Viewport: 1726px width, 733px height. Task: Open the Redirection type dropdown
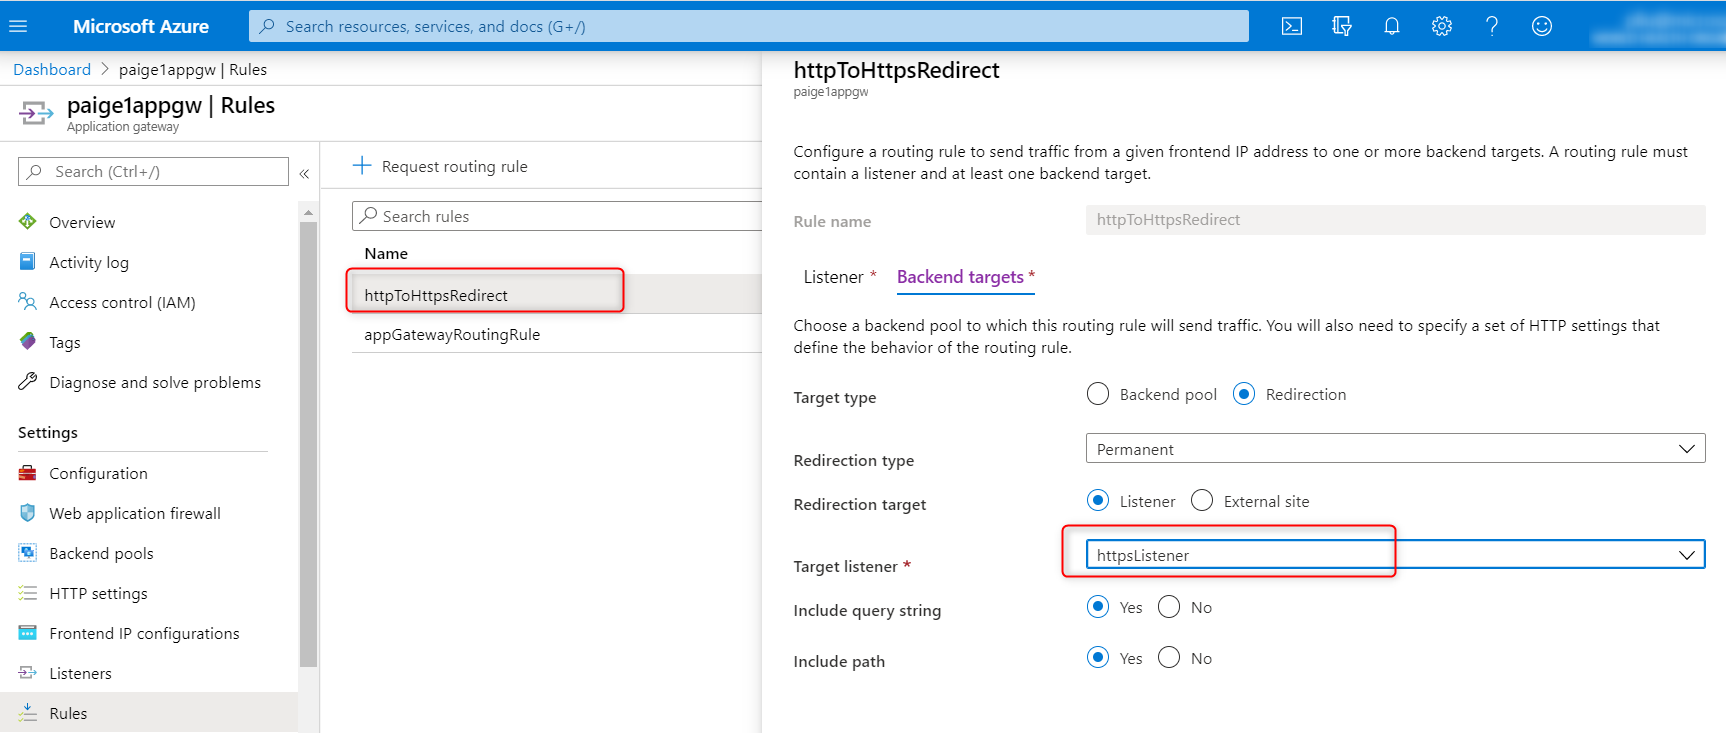tap(1395, 448)
